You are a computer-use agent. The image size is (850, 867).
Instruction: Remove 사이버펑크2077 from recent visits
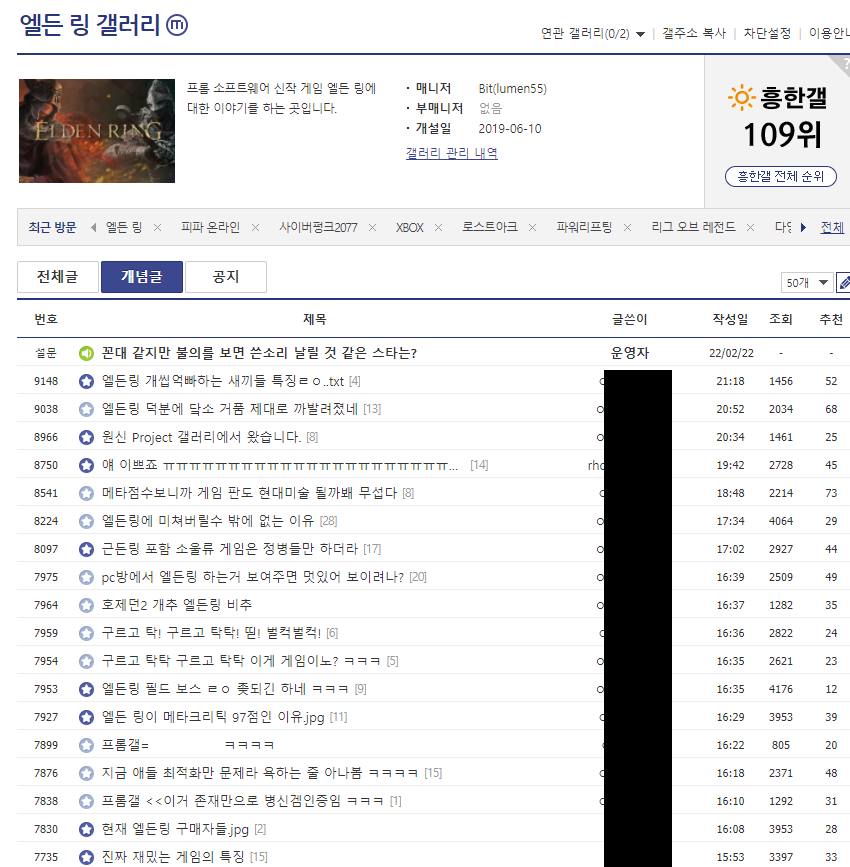(373, 228)
